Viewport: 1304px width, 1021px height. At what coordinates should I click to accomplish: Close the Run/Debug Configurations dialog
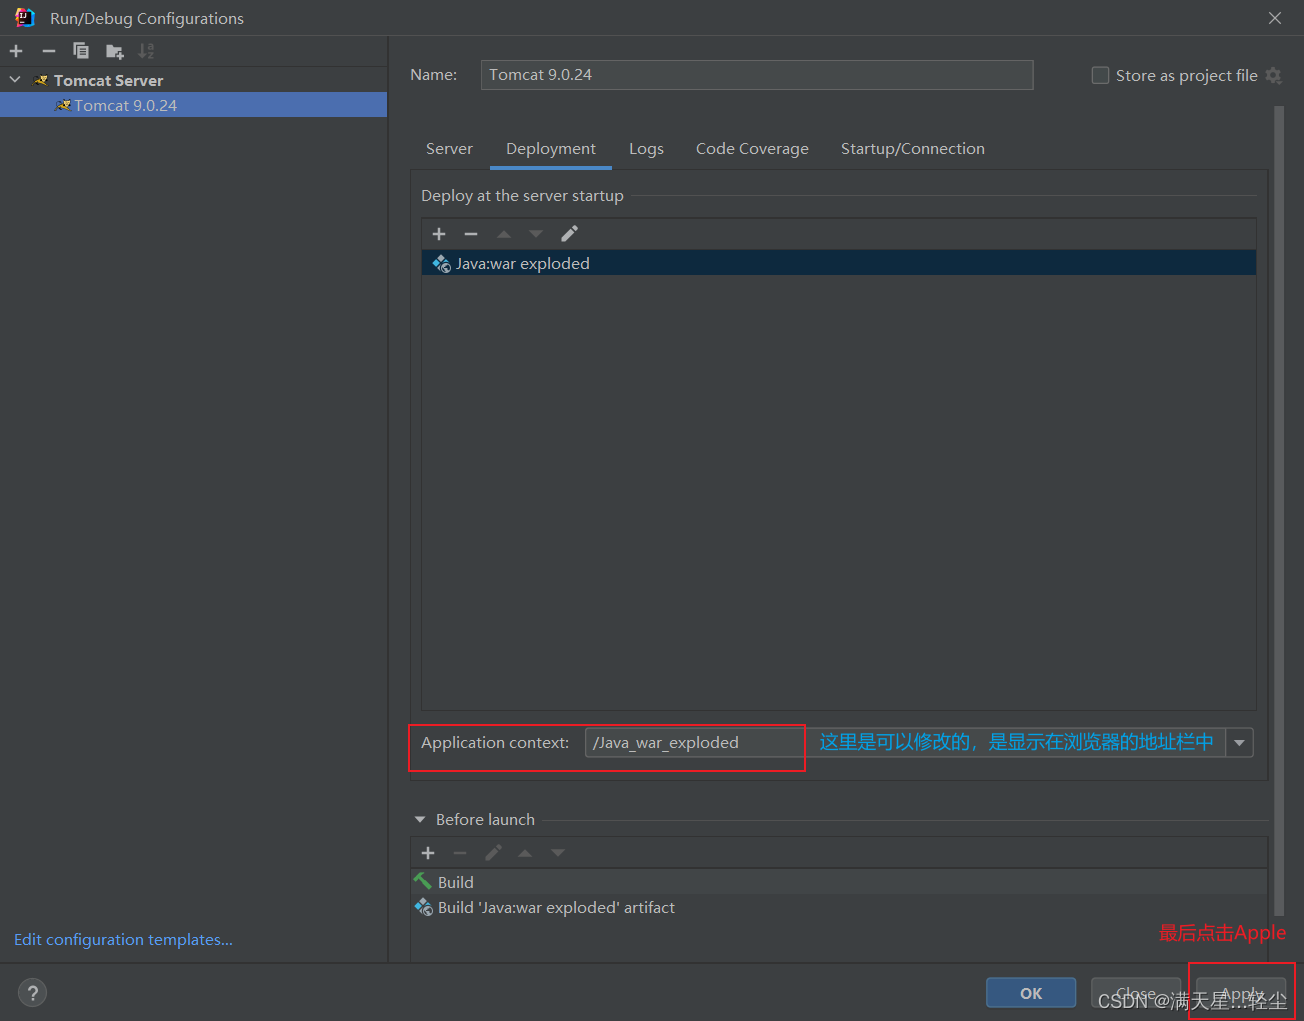tap(1275, 18)
